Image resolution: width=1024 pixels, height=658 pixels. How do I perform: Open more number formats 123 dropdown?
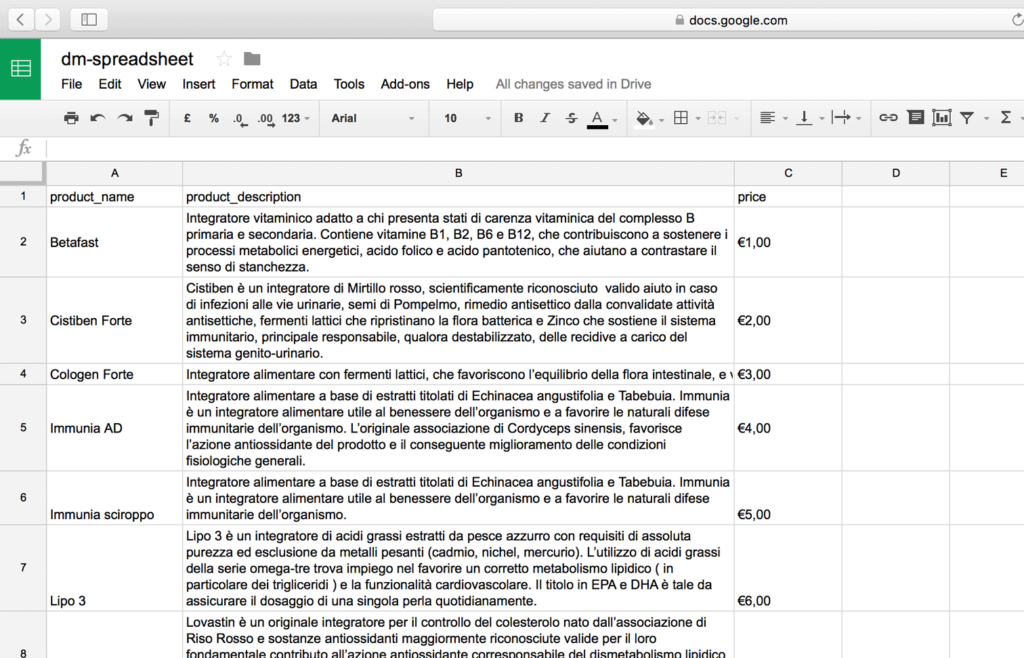pyautogui.click(x=295, y=118)
